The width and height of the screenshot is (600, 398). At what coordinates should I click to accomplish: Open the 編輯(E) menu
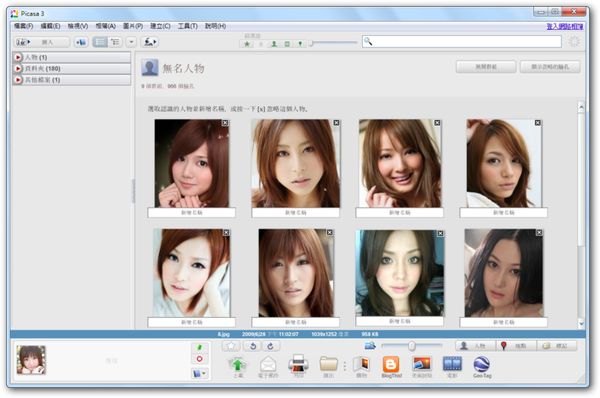coord(51,26)
